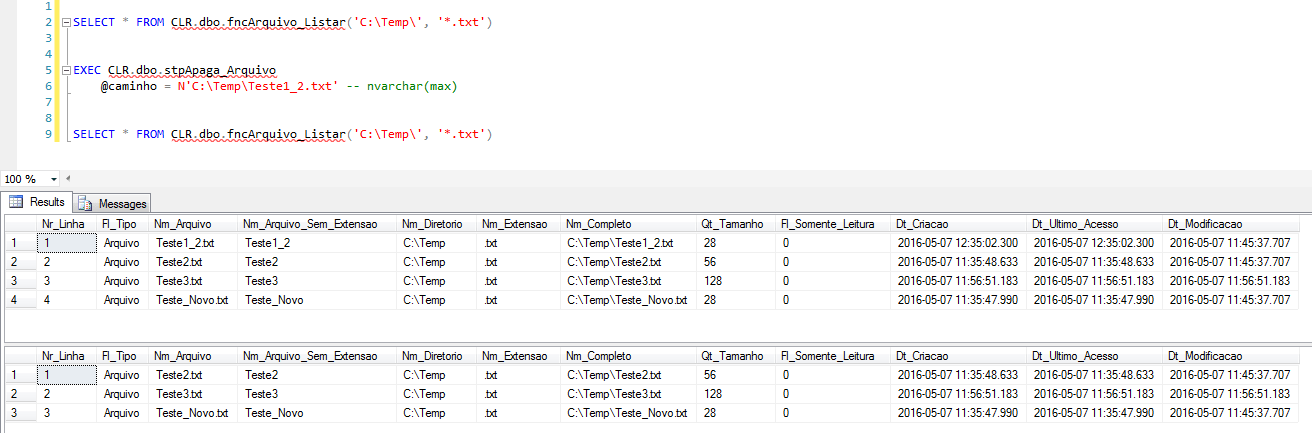Select Fl_Somente_Leitura column header in upper grid

coord(833,224)
